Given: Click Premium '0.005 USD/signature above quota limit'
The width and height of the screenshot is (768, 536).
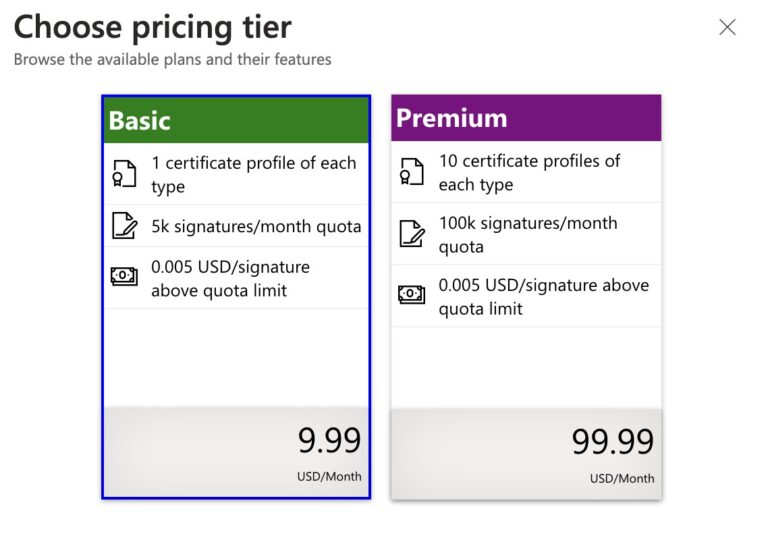Looking at the screenshot, I should click(543, 296).
